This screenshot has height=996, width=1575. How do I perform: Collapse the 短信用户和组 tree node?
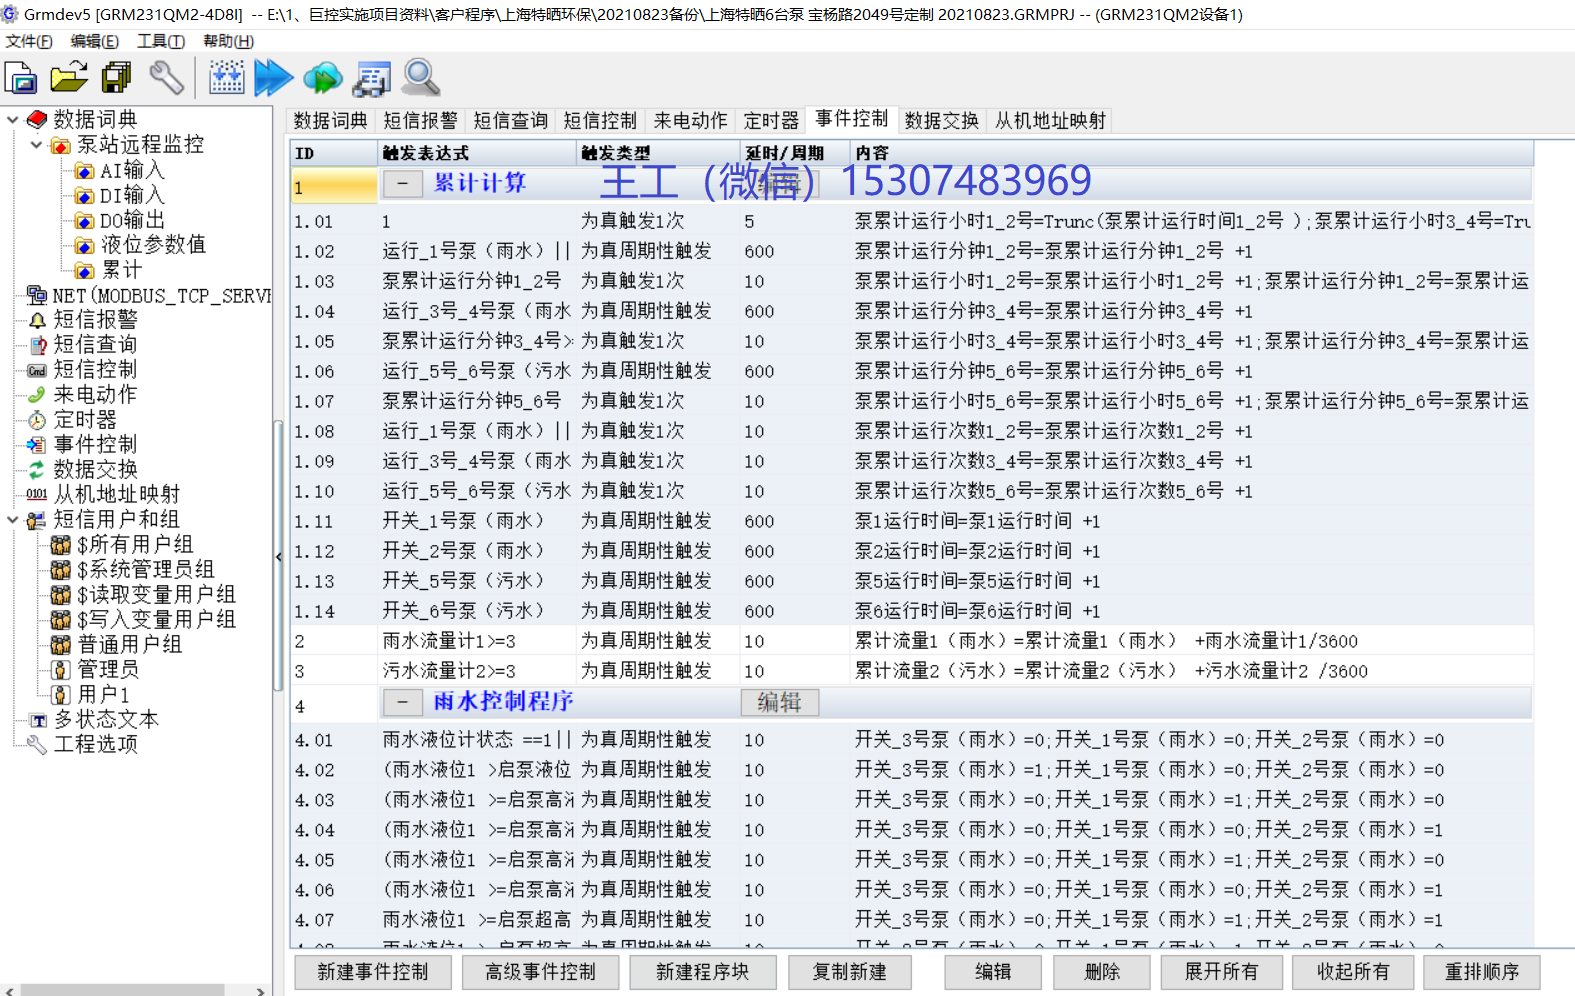13,520
